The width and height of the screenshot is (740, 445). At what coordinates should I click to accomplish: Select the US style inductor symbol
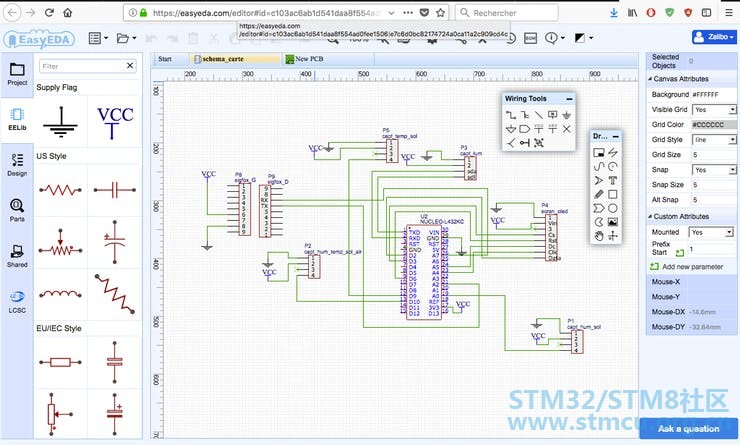60,294
